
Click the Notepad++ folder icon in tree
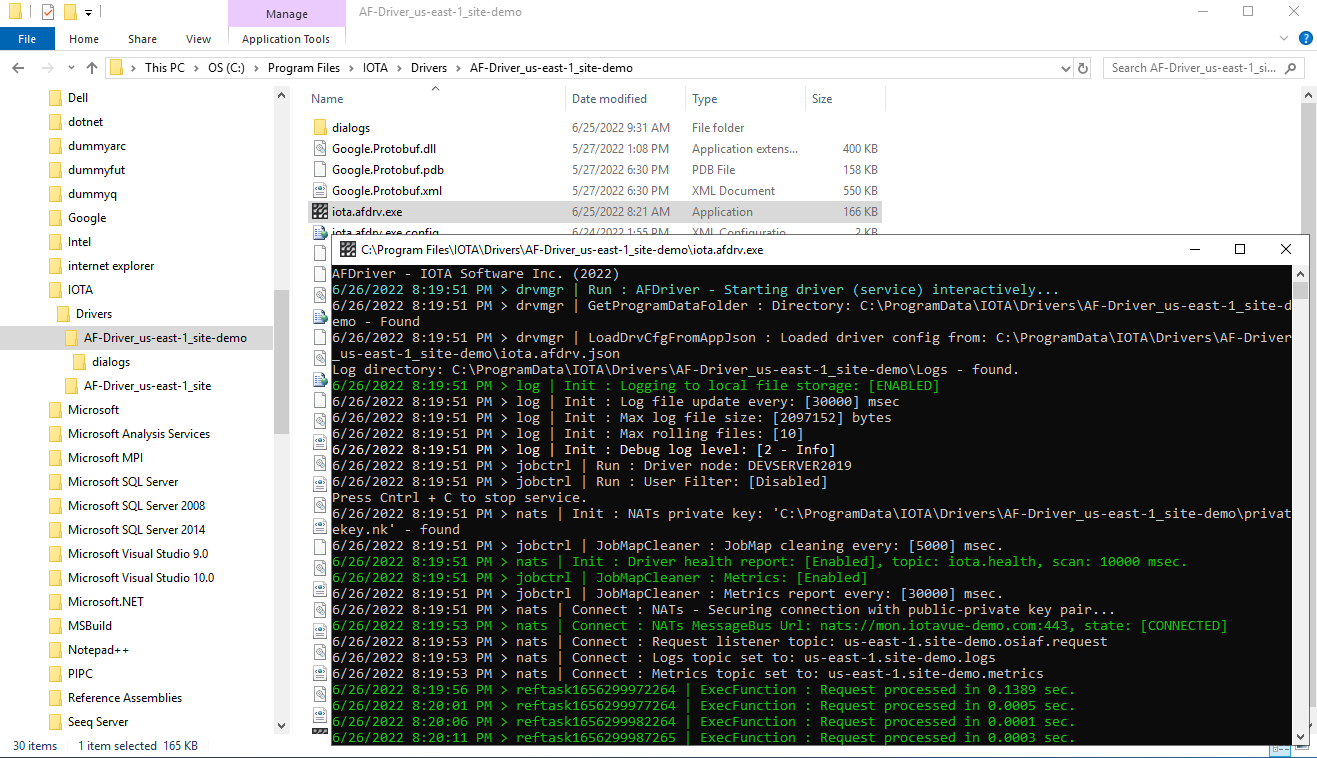pos(55,650)
